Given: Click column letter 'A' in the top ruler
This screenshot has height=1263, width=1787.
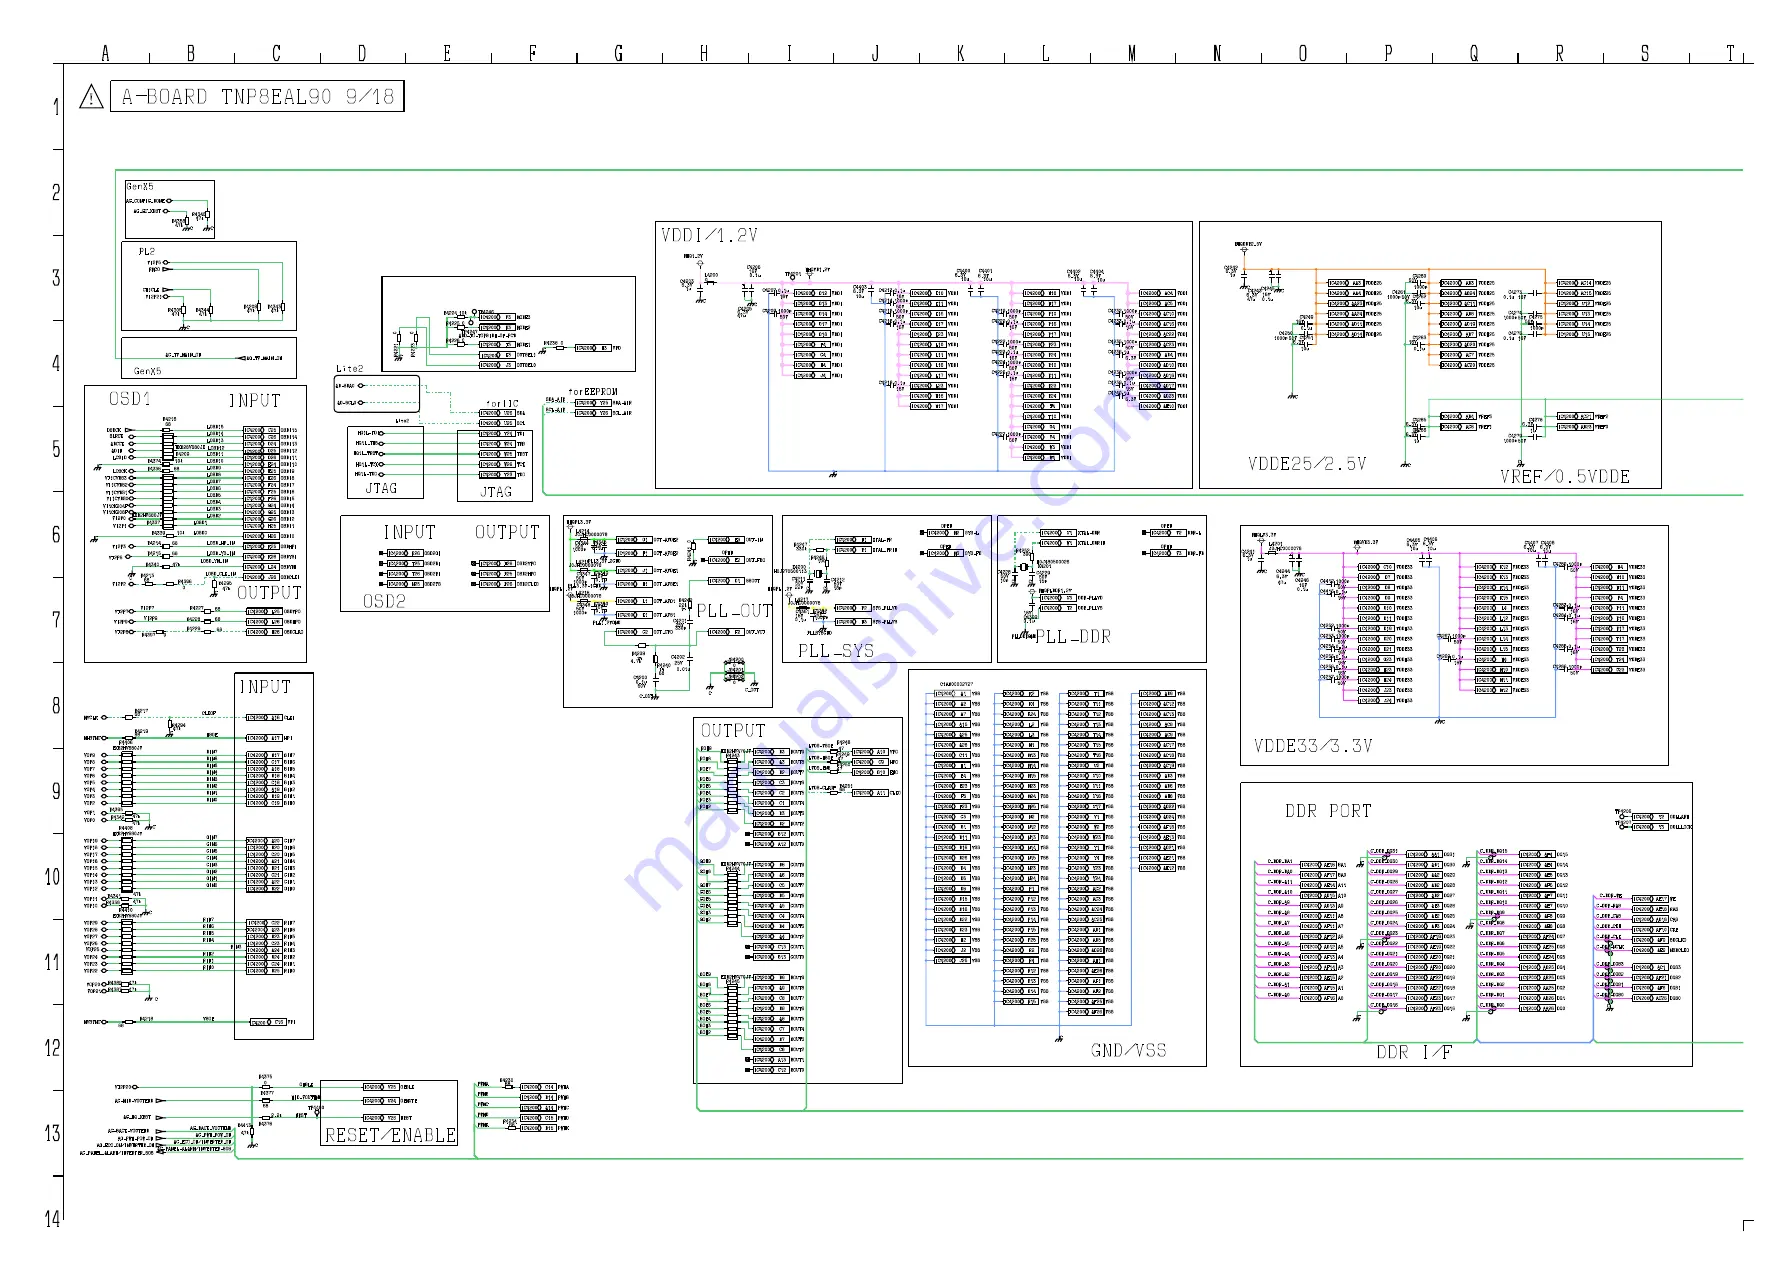Looking at the screenshot, I should 105,54.
